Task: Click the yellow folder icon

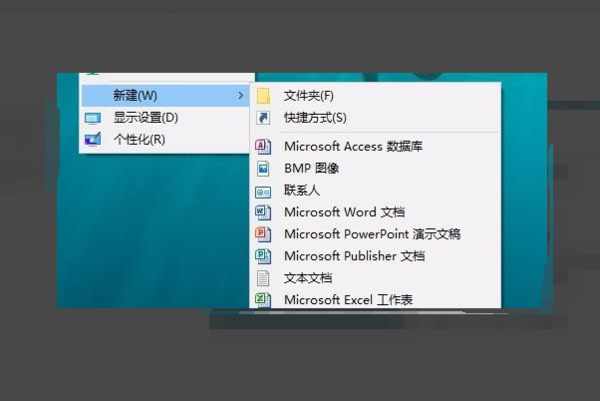Action: (x=263, y=96)
